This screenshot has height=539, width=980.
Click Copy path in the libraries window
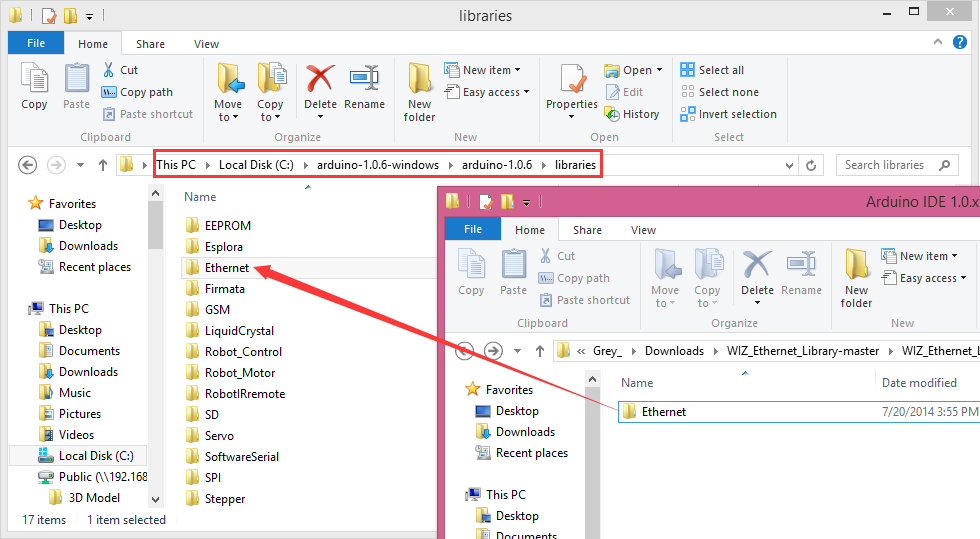[138, 92]
